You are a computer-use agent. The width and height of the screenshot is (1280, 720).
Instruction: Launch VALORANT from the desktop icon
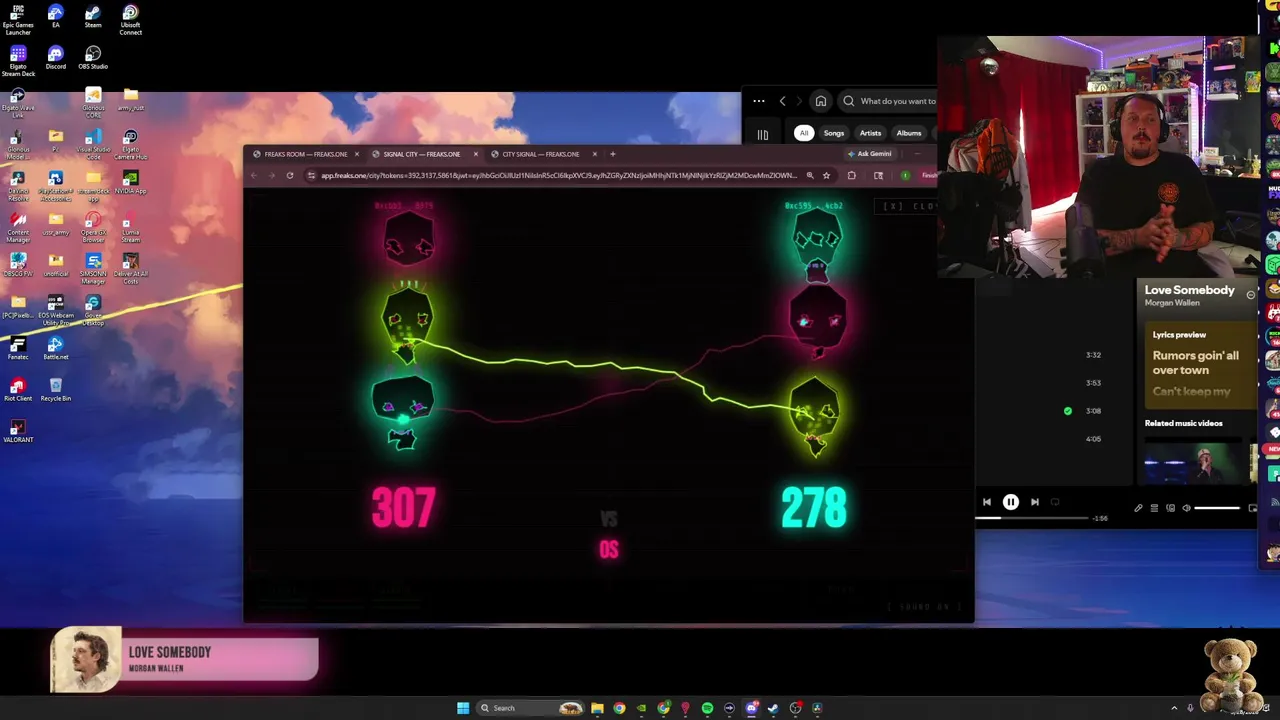(x=18, y=431)
